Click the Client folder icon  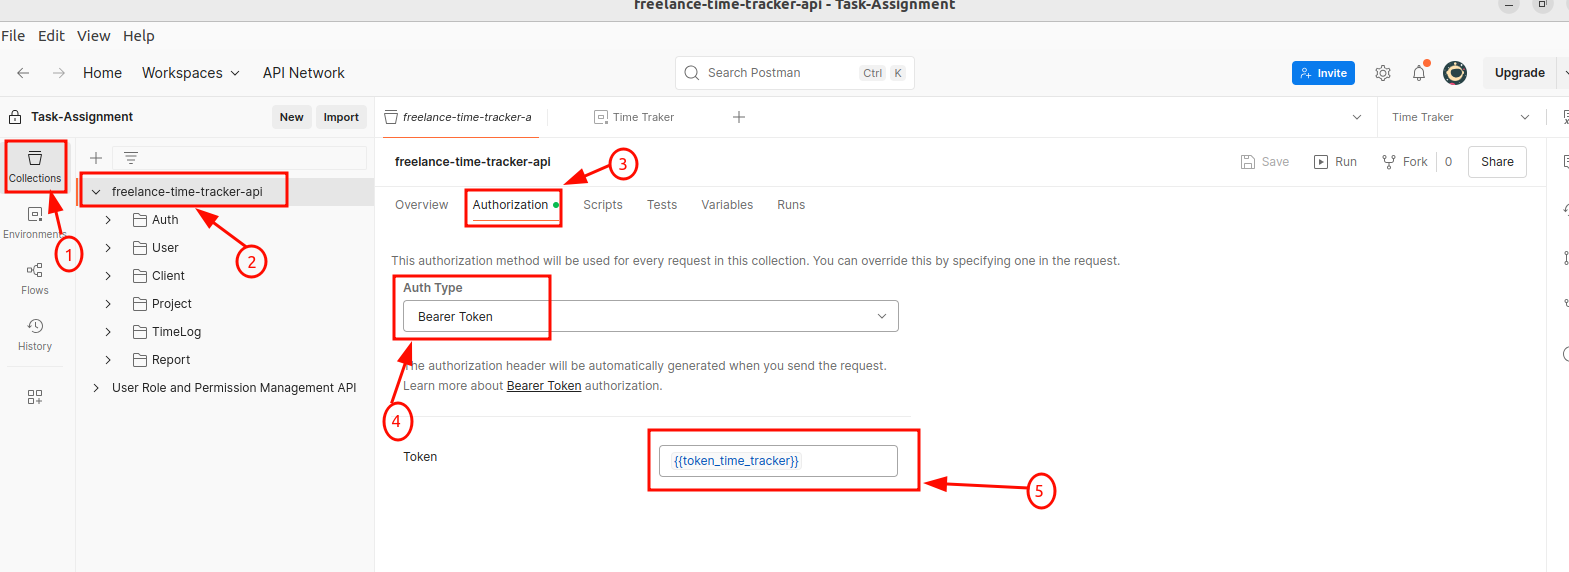tap(140, 276)
